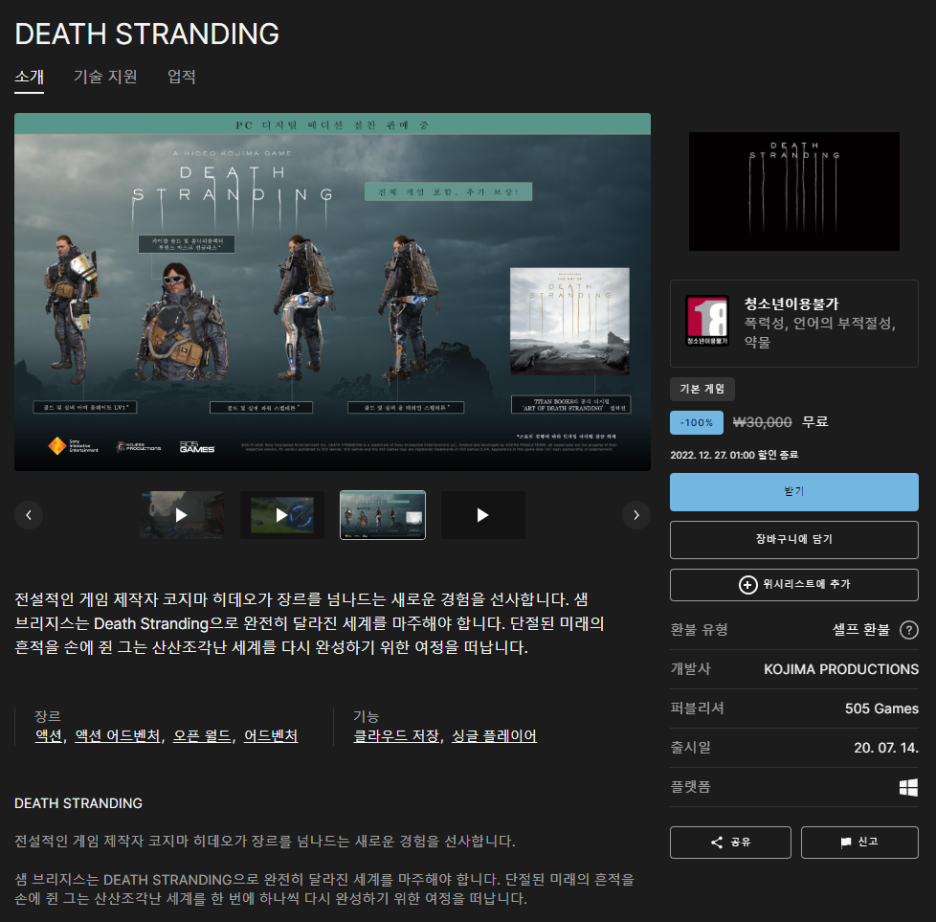The image size is (936, 922).
Task: Open the 오픈 월드 genre link
Action: [x=202, y=736]
